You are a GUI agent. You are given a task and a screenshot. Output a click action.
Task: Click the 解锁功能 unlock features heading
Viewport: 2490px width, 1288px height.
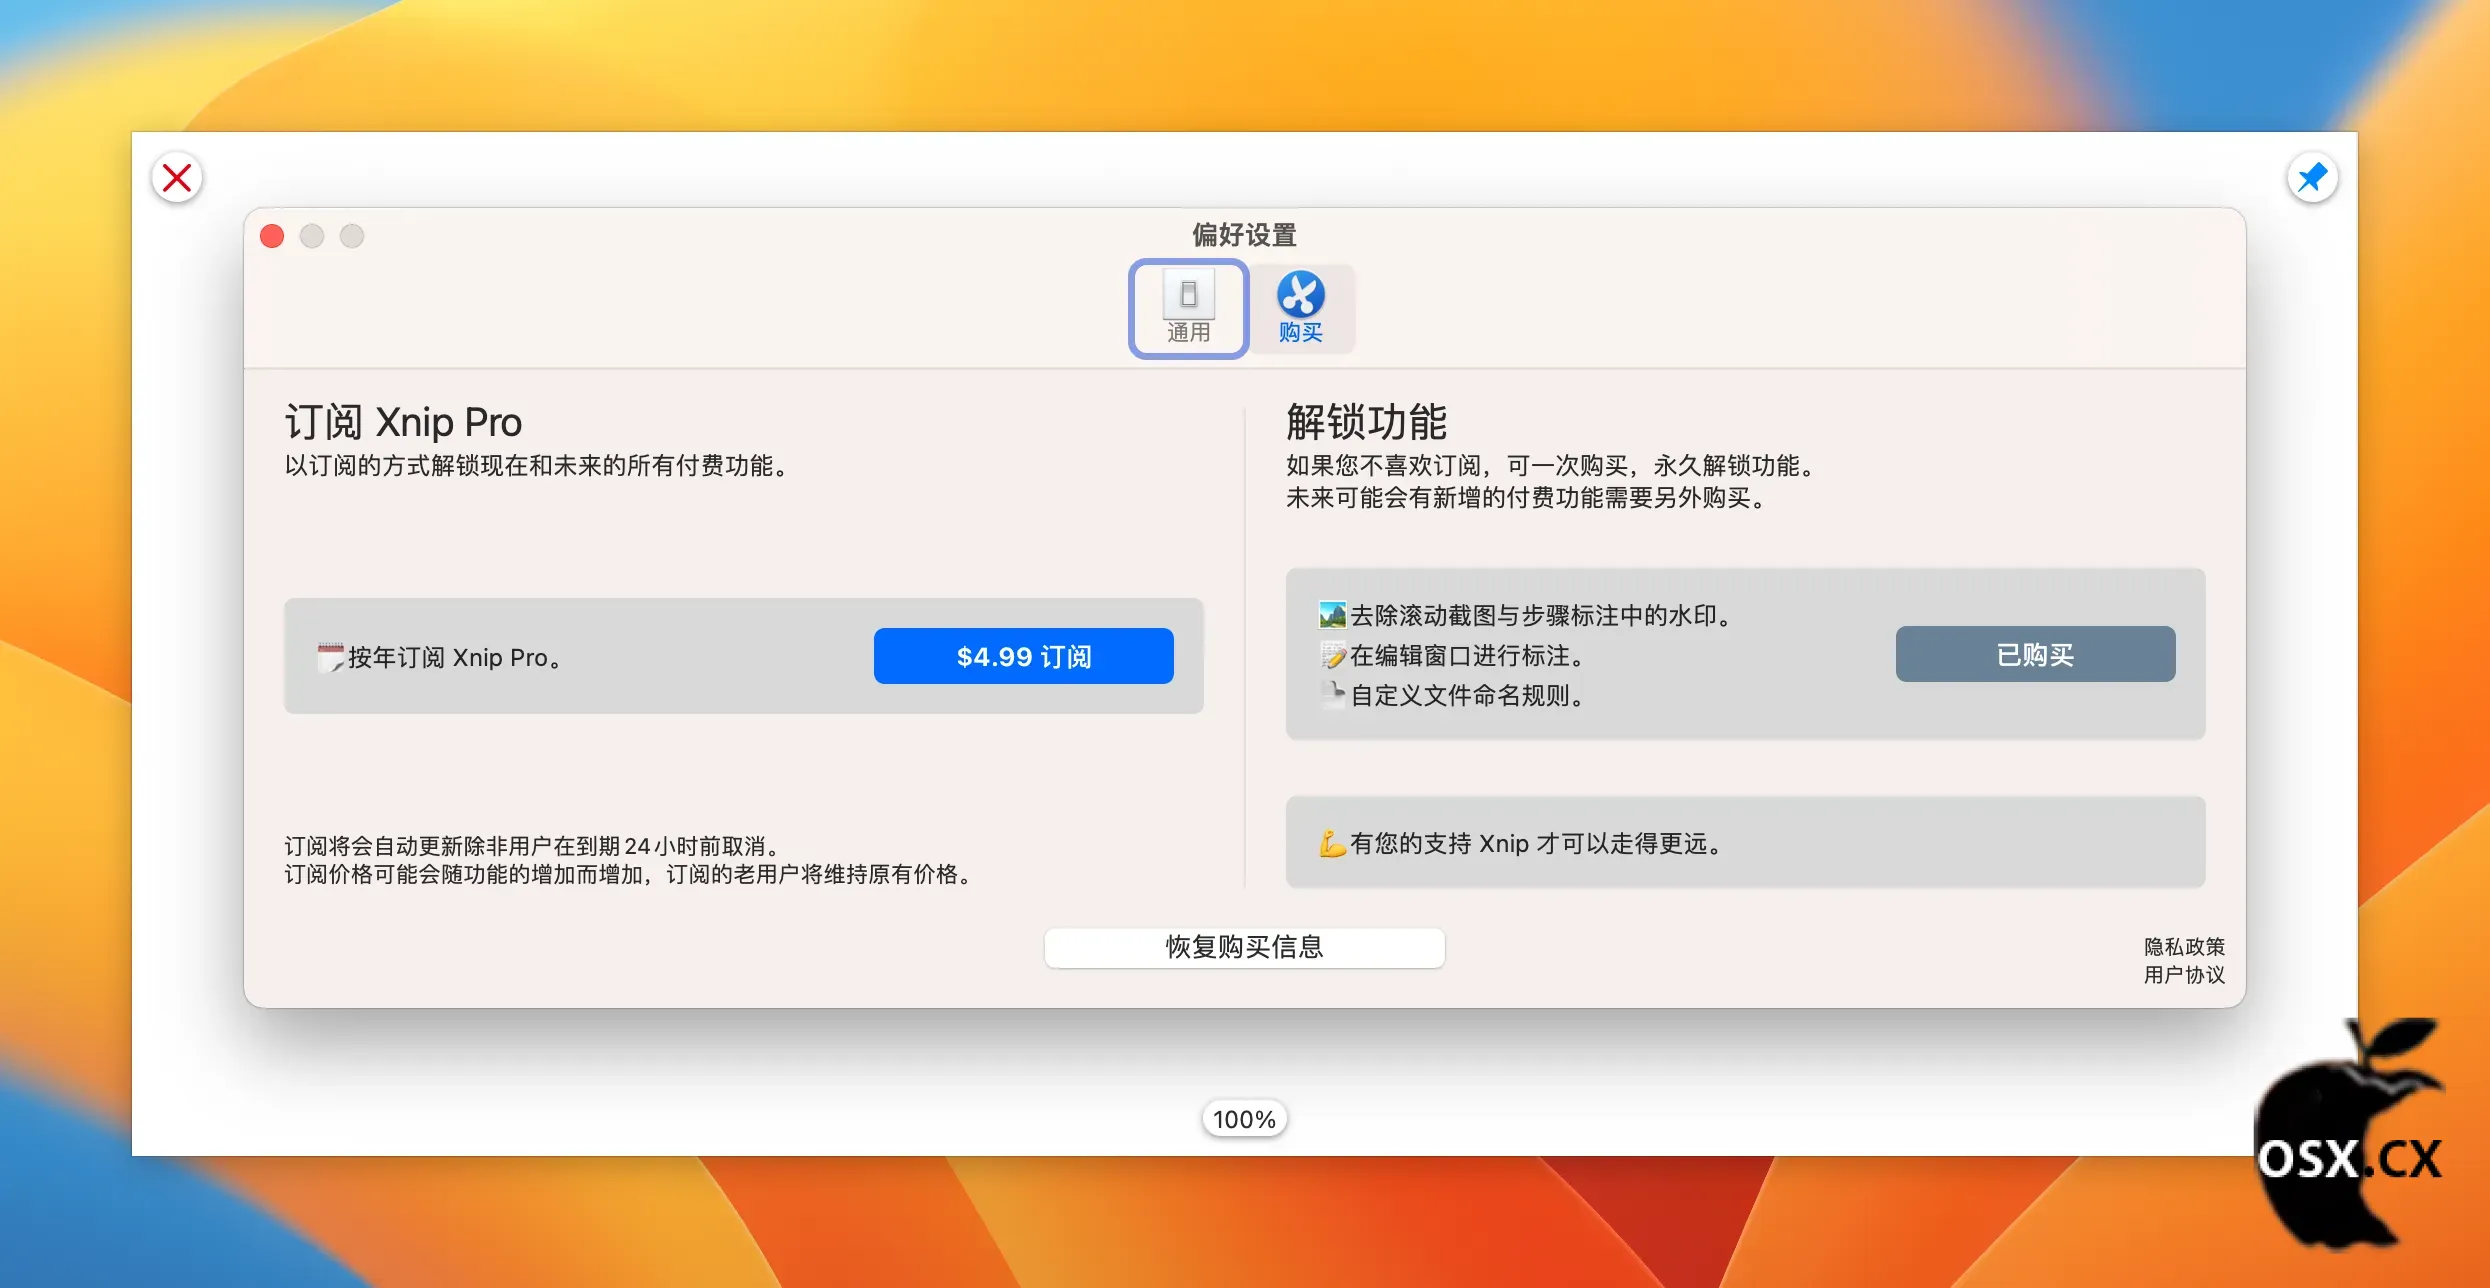point(1366,422)
